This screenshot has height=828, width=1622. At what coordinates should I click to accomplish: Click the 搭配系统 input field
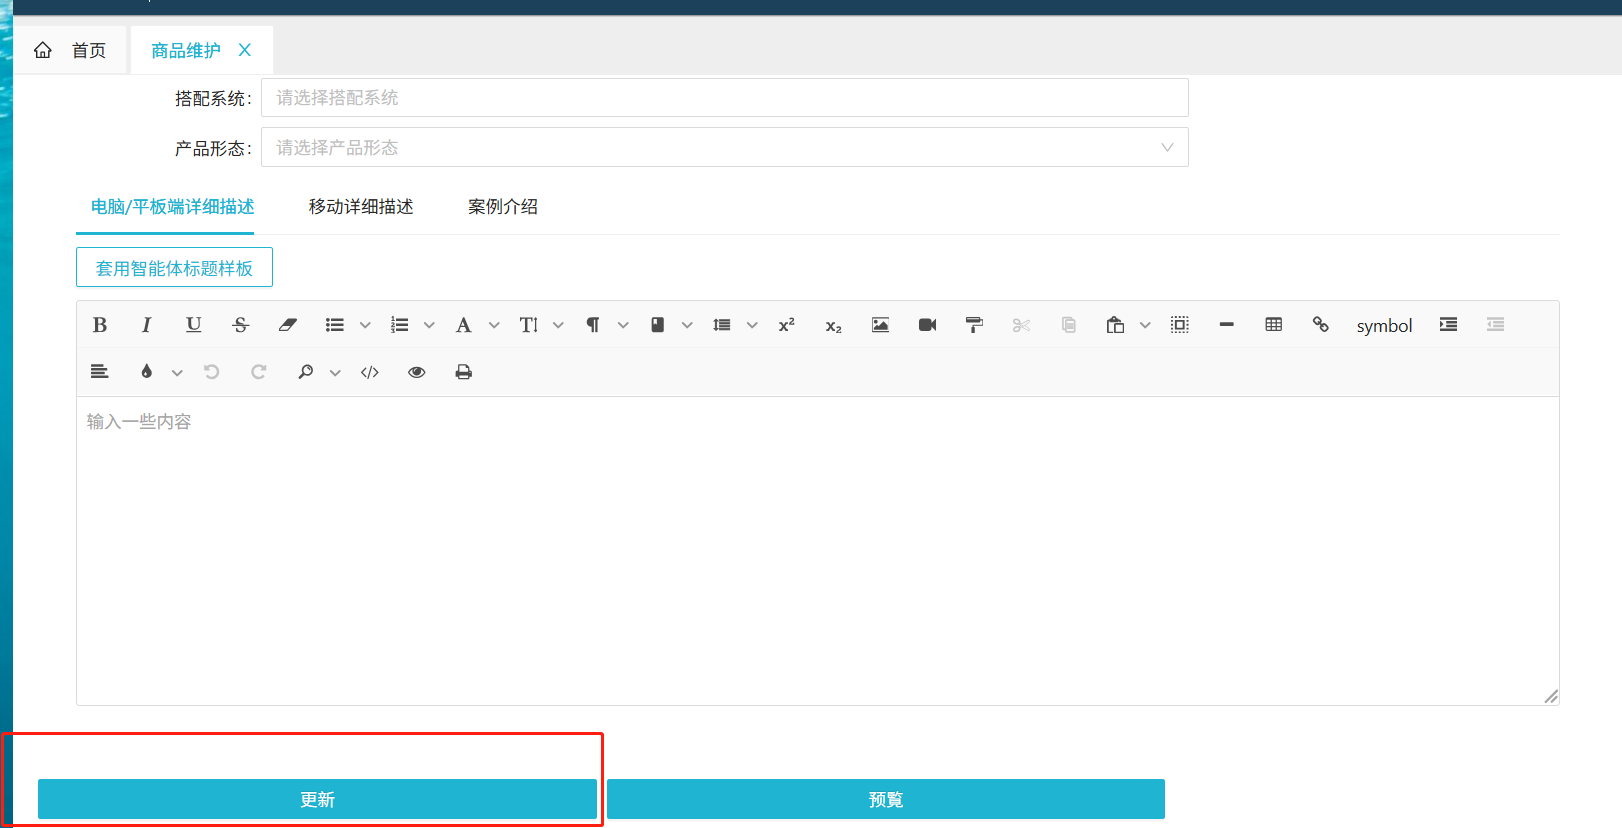click(724, 98)
